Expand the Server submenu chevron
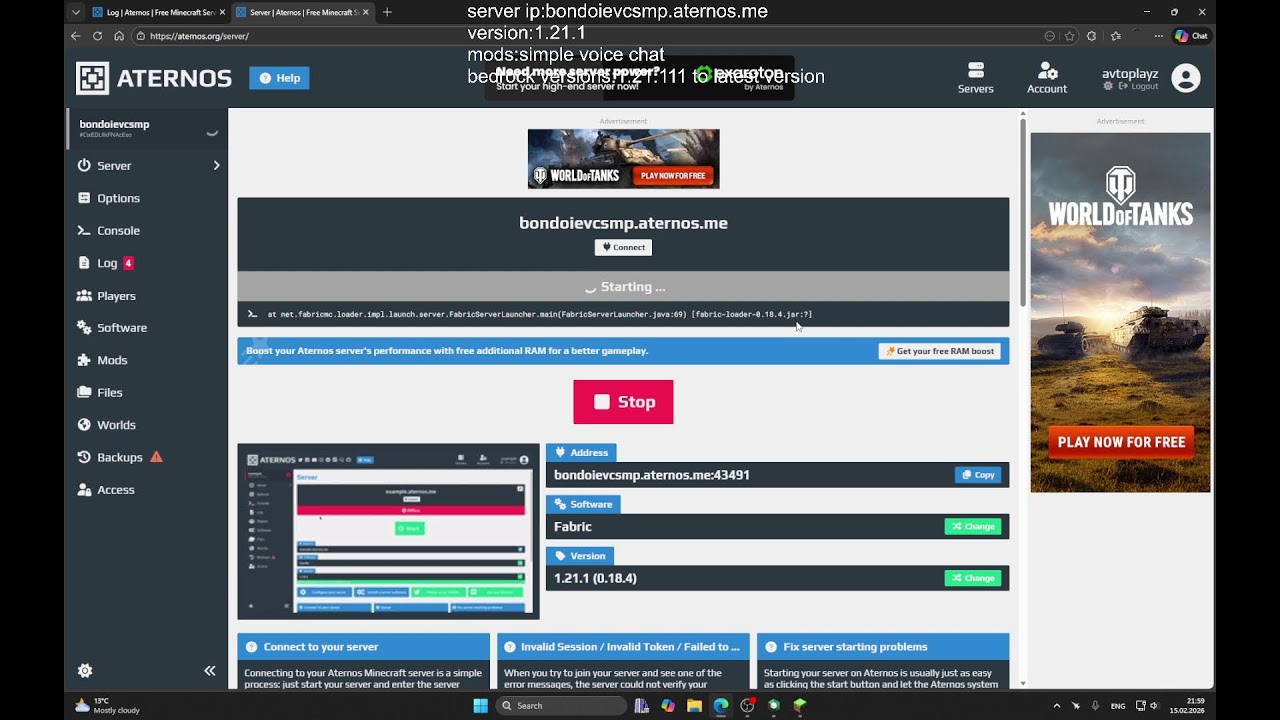This screenshot has height=720, width=1280. pos(216,166)
